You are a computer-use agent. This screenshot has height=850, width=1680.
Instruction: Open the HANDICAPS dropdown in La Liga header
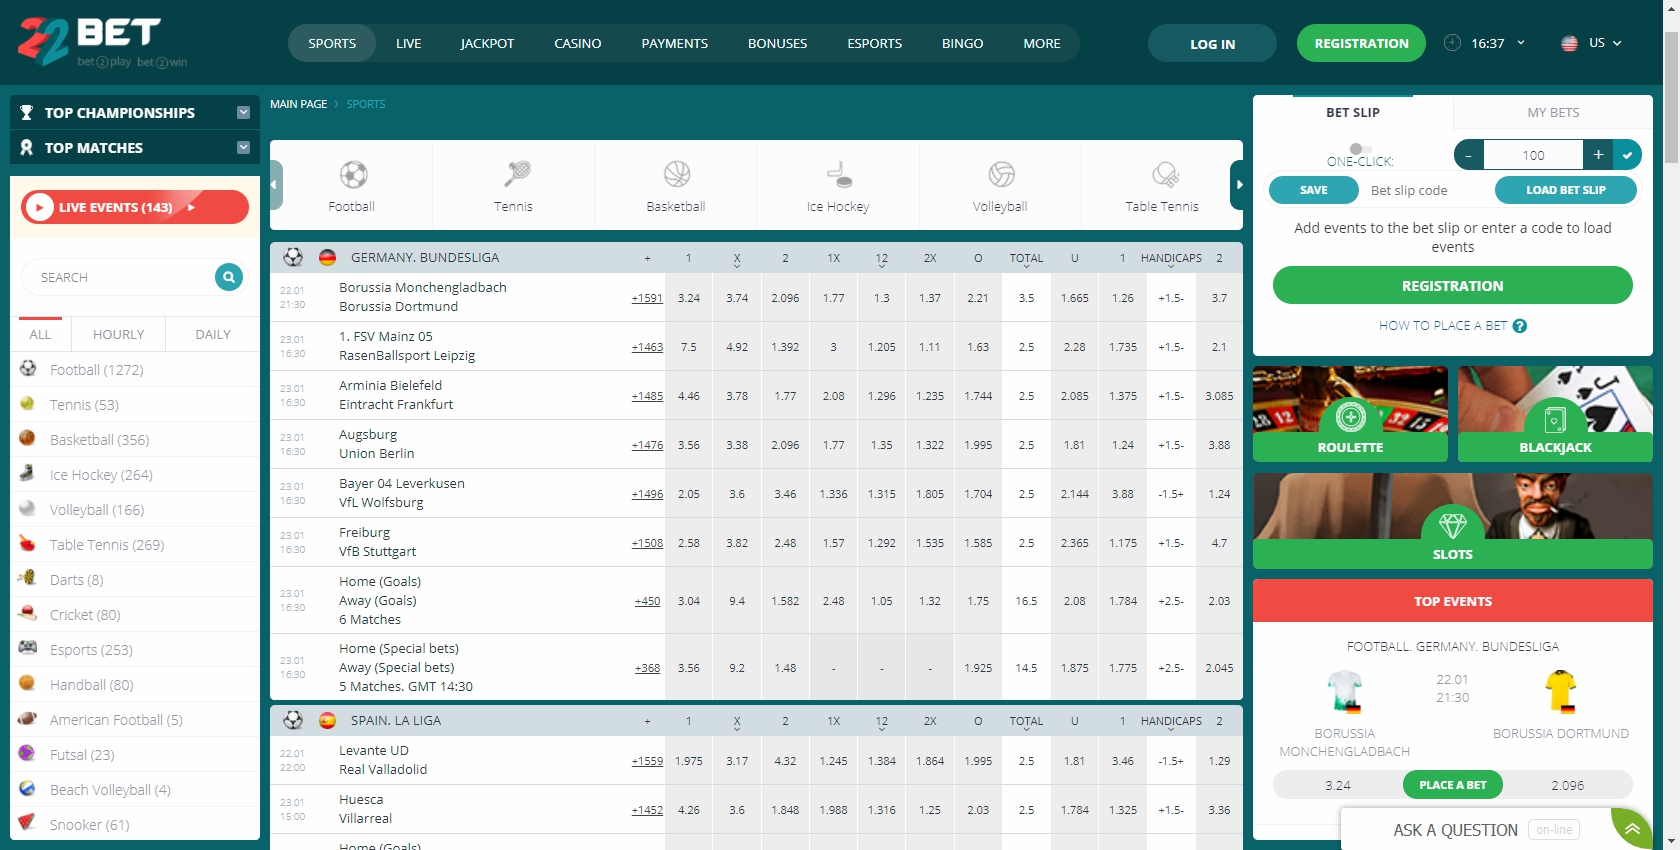1171,723
